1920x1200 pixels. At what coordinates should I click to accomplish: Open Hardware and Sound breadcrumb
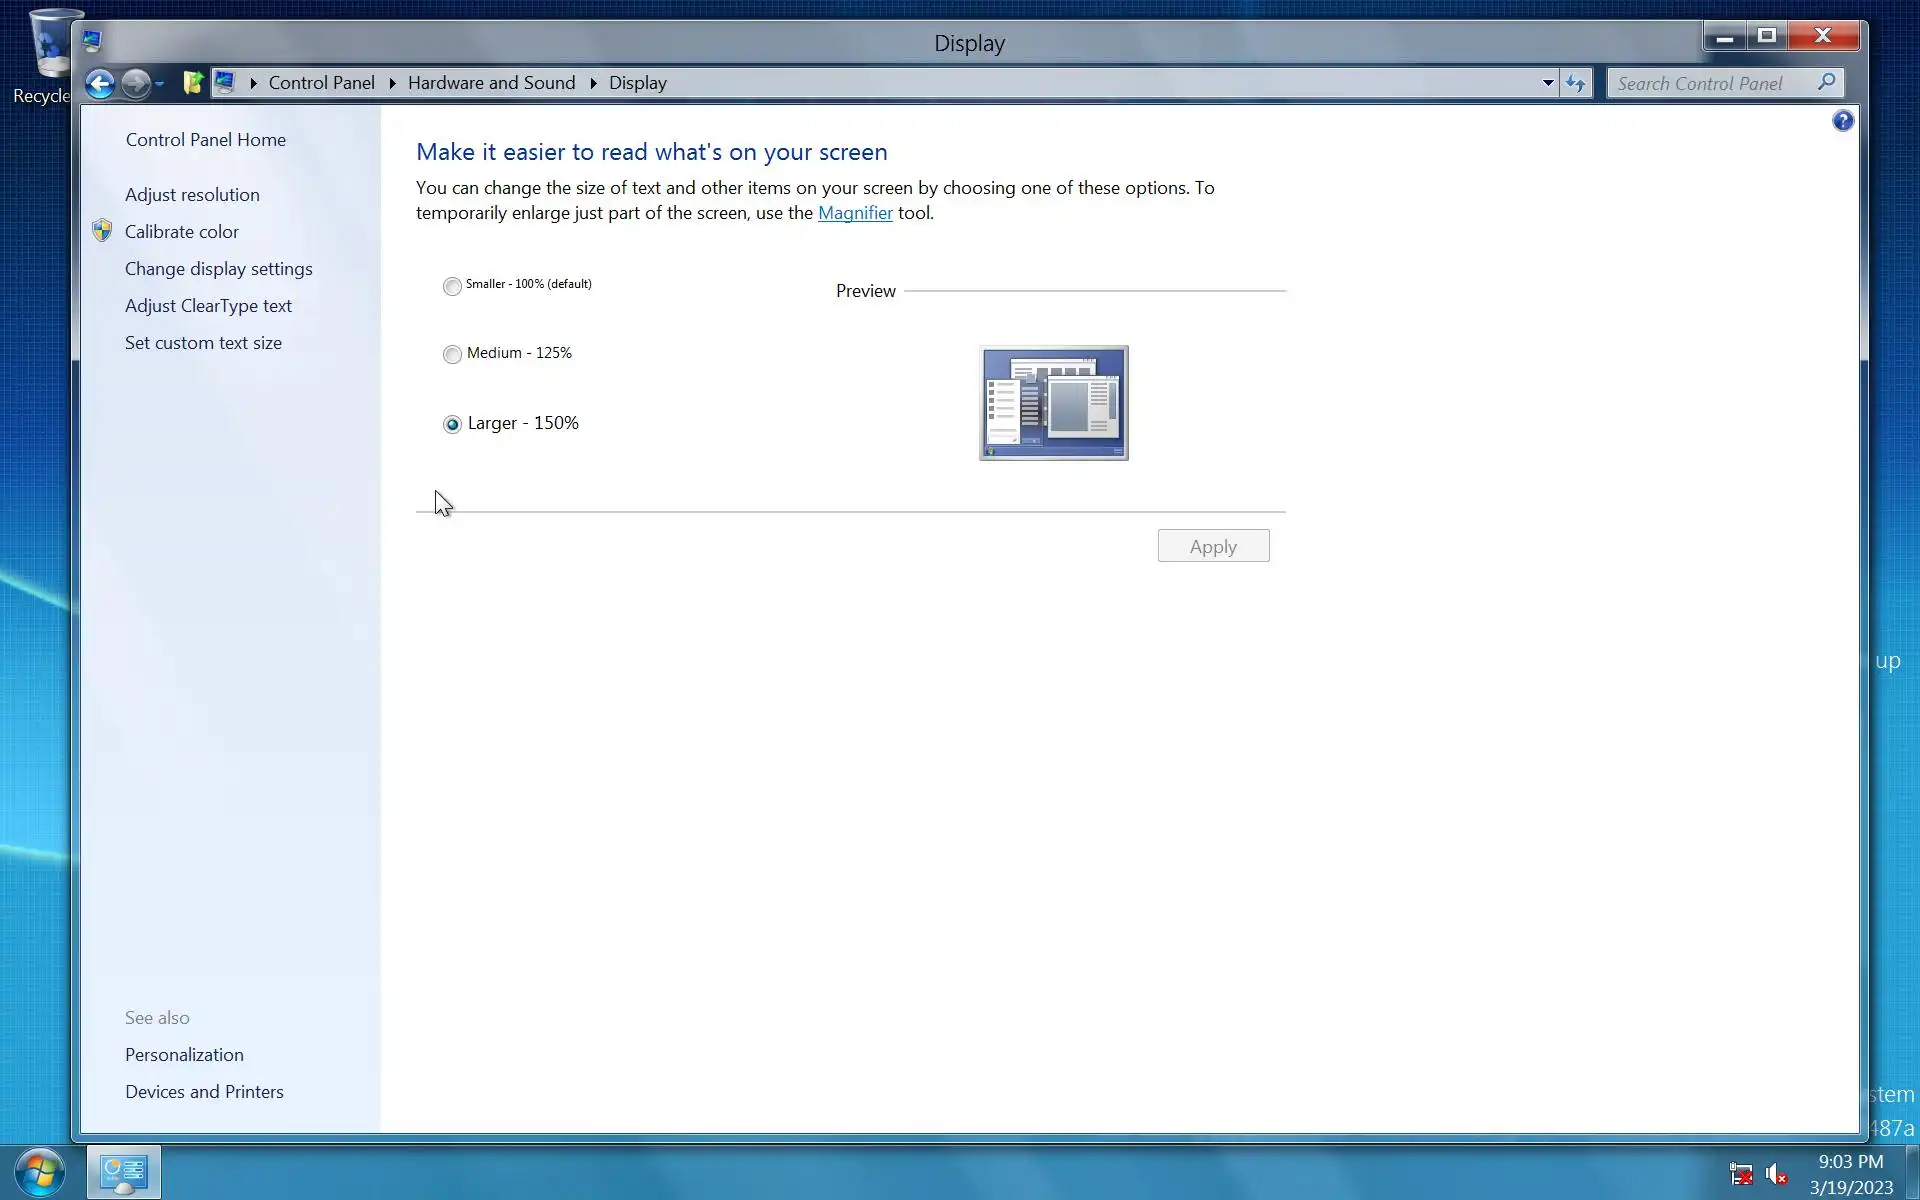pos(491,83)
